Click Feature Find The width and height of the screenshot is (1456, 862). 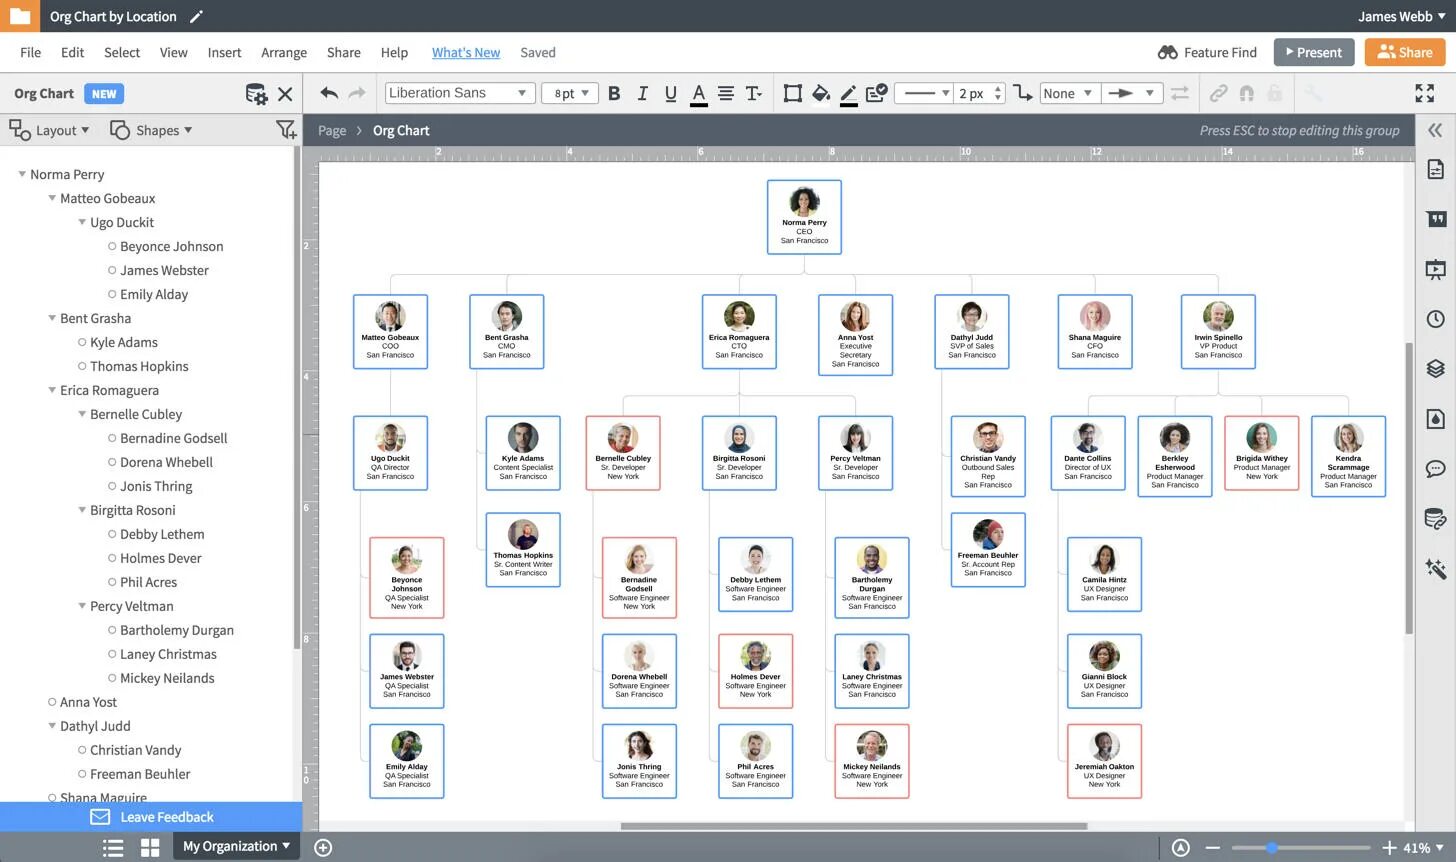[x=1207, y=52]
